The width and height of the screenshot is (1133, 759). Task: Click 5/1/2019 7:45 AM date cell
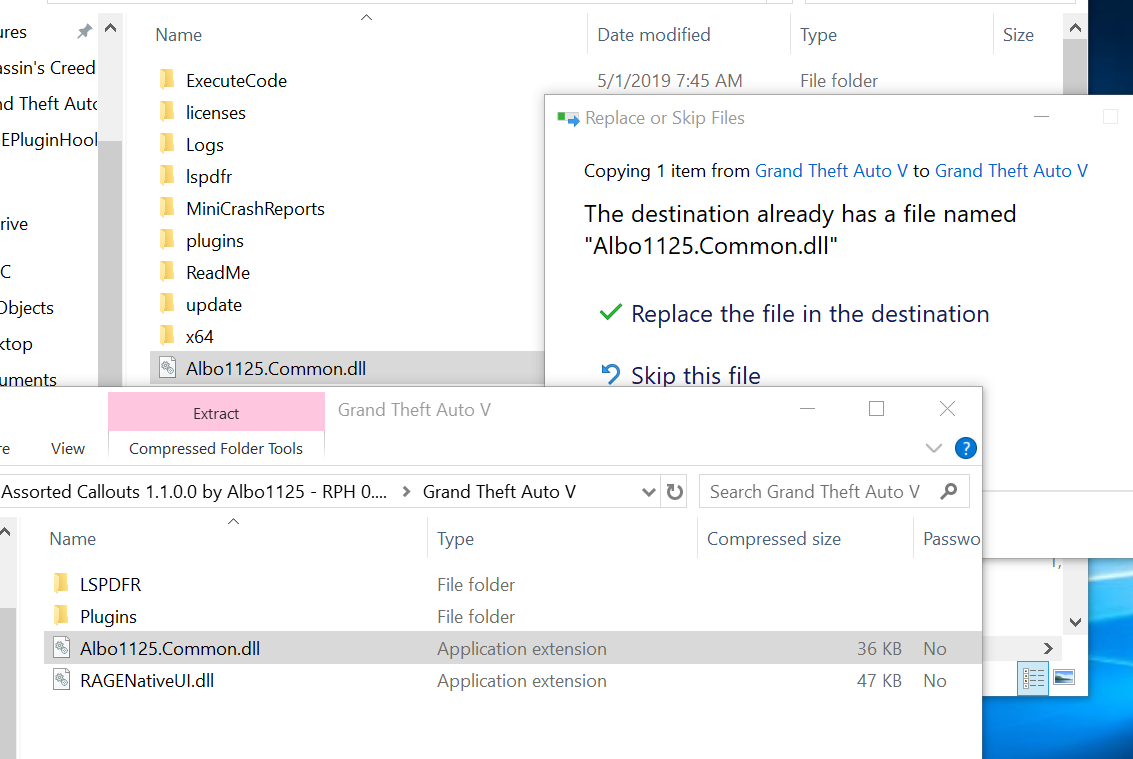669,80
